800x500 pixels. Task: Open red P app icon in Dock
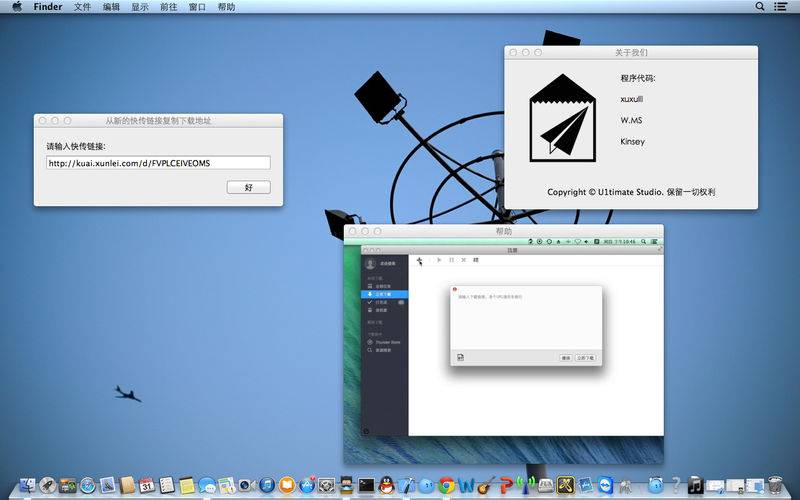point(506,485)
